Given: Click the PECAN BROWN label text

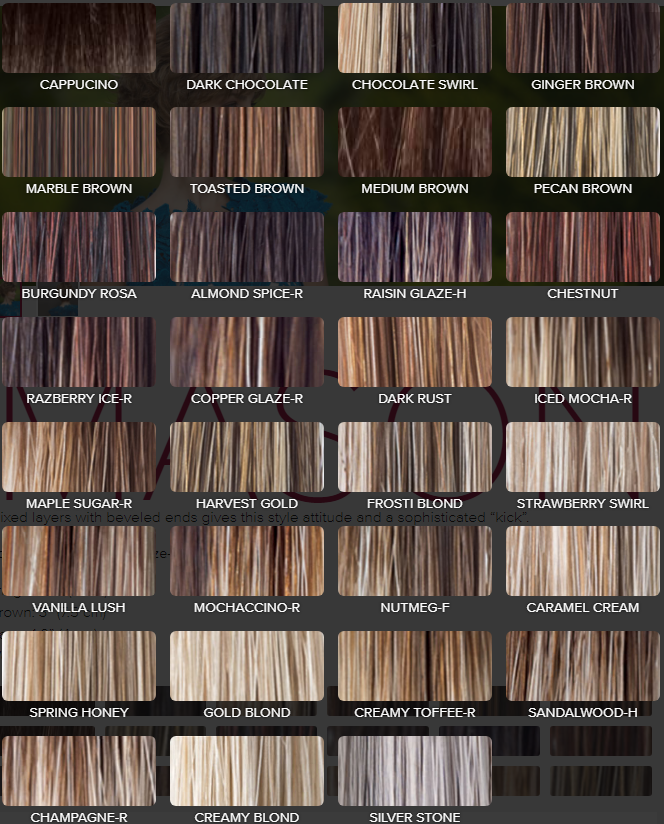Looking at the screenshot, I should point(583,189).
